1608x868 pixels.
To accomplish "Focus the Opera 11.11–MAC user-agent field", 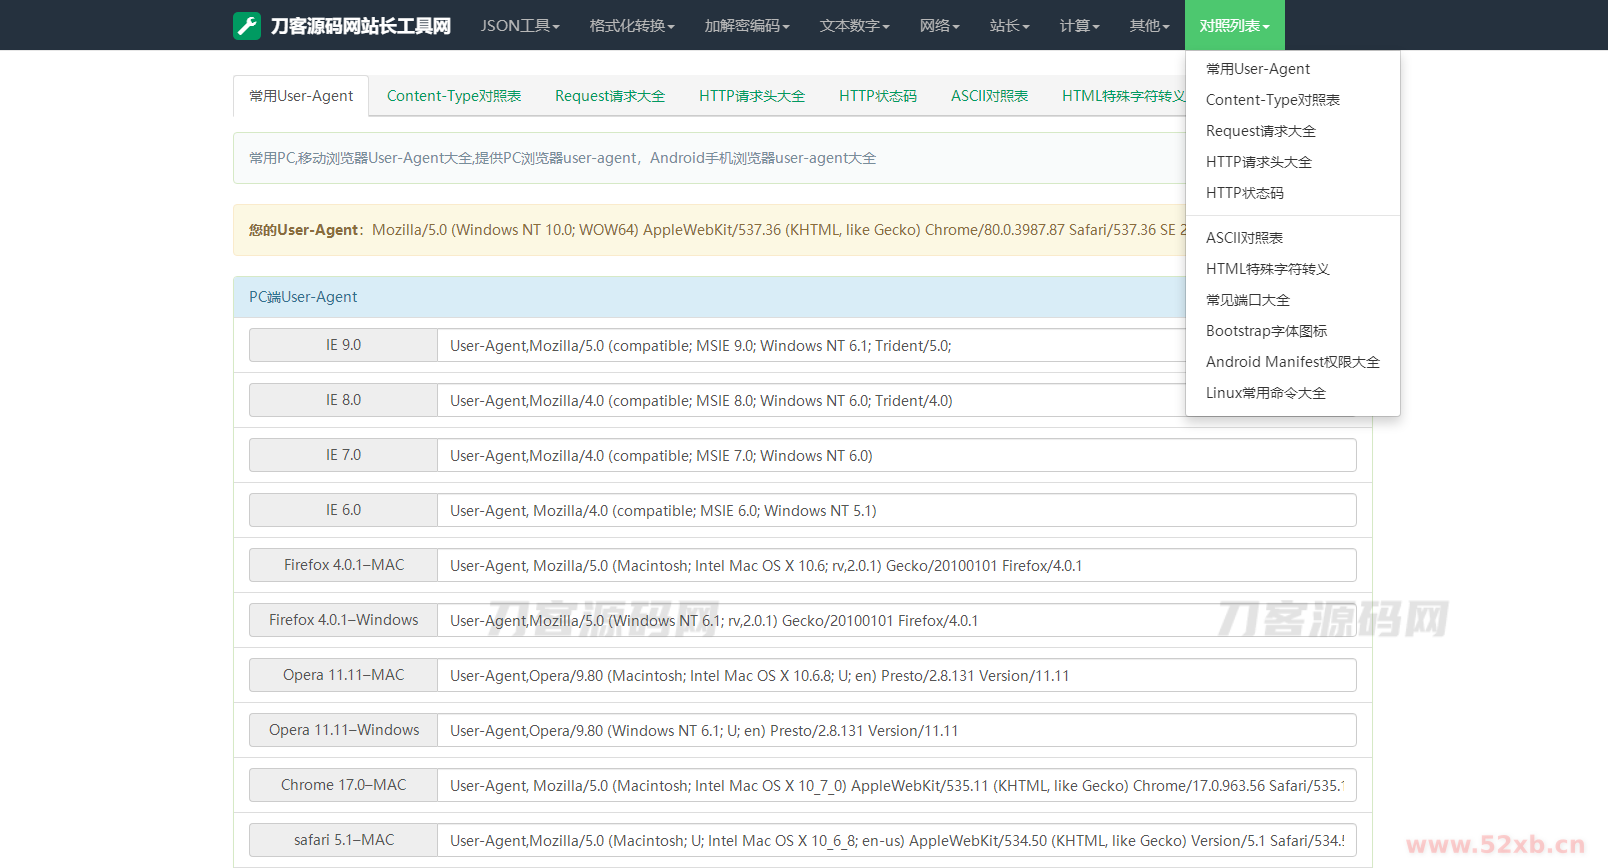I will [x=896, y=676].
